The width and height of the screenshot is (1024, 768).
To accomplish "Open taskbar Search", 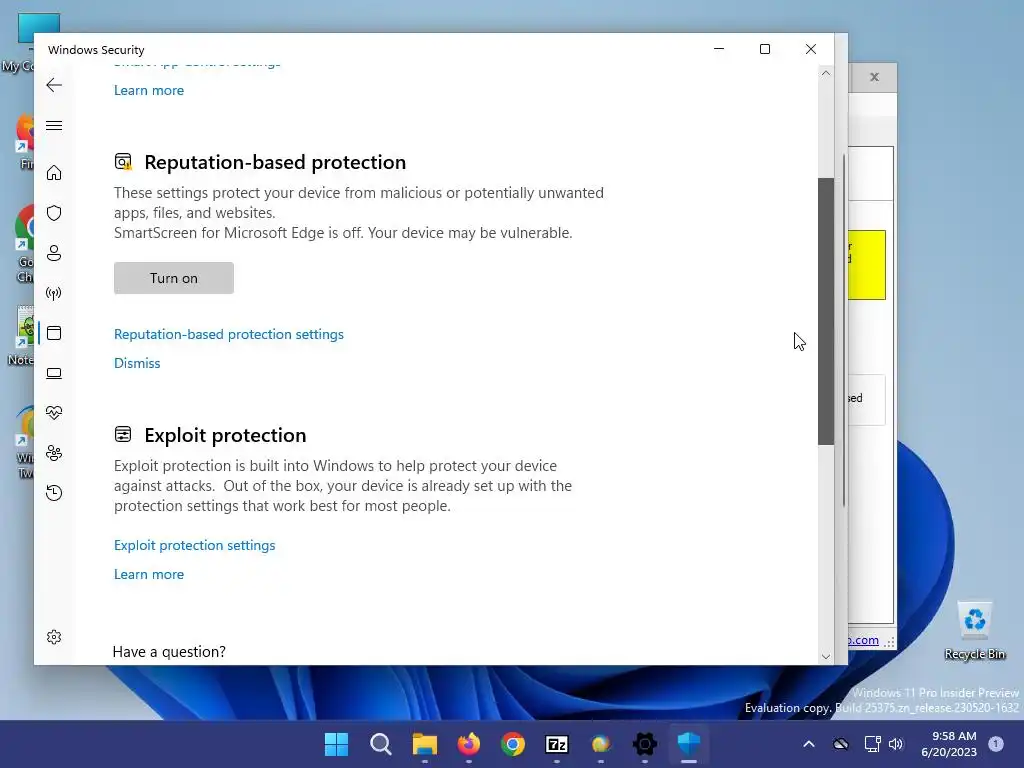I will [381, 744].
